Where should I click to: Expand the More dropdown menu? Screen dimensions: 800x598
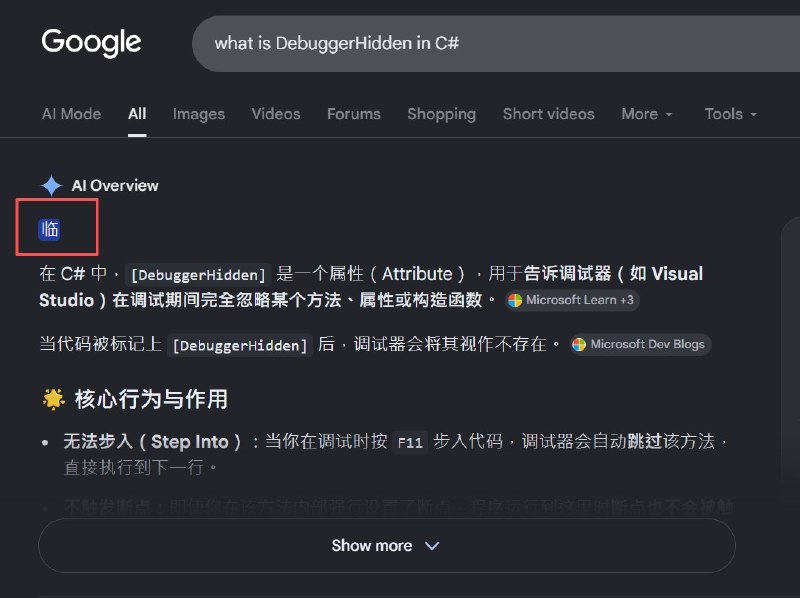[646, 114]
